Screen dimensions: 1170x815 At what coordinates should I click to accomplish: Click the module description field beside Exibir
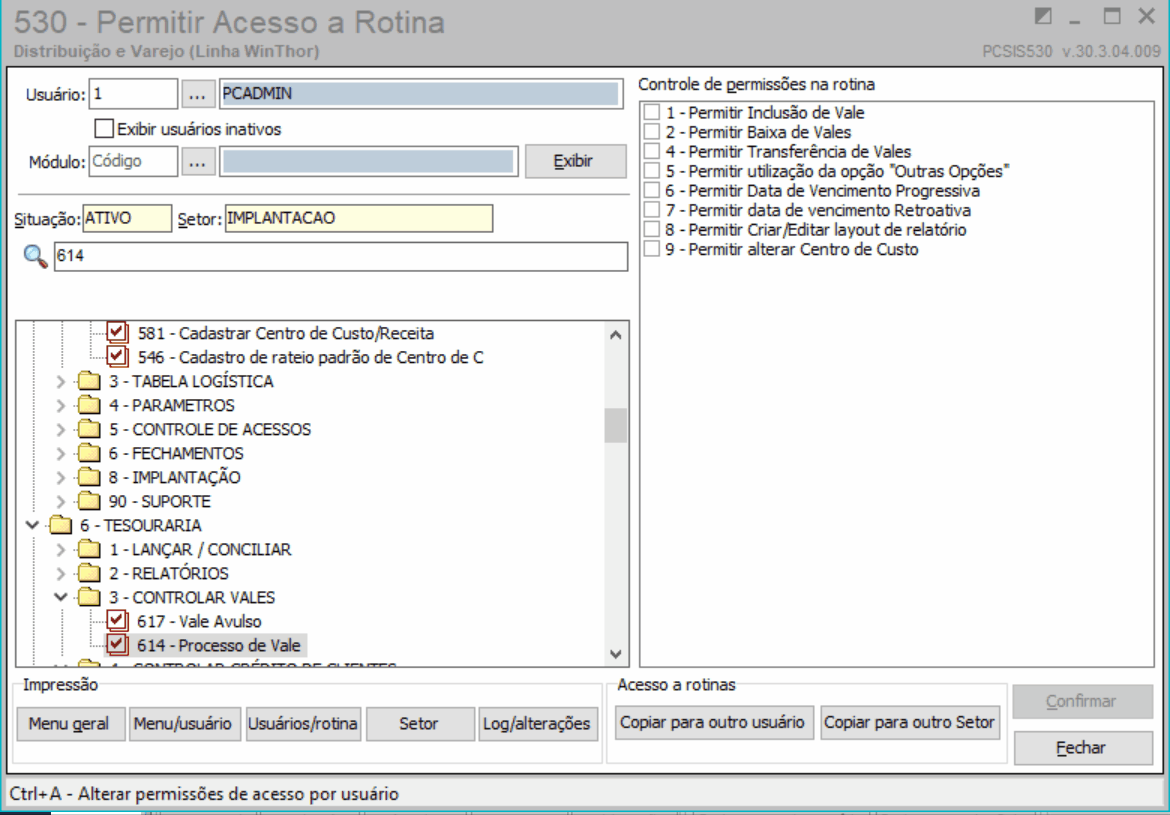tap(369, 161)
